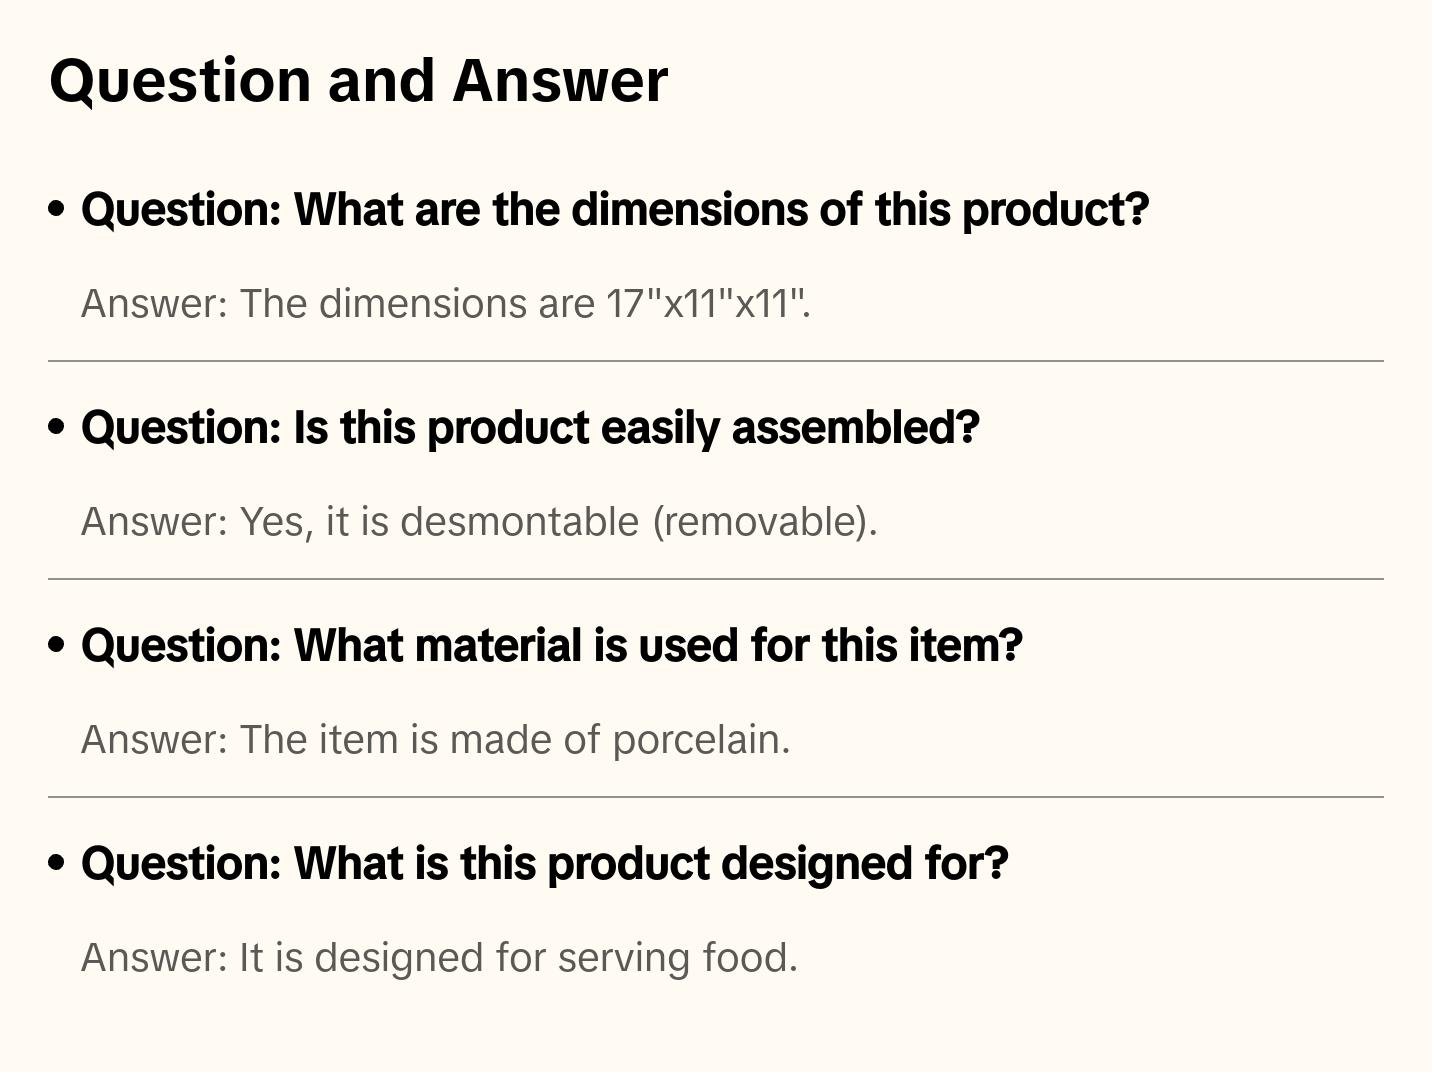Click the divider line below the porcelain answer

pos(716,797)
